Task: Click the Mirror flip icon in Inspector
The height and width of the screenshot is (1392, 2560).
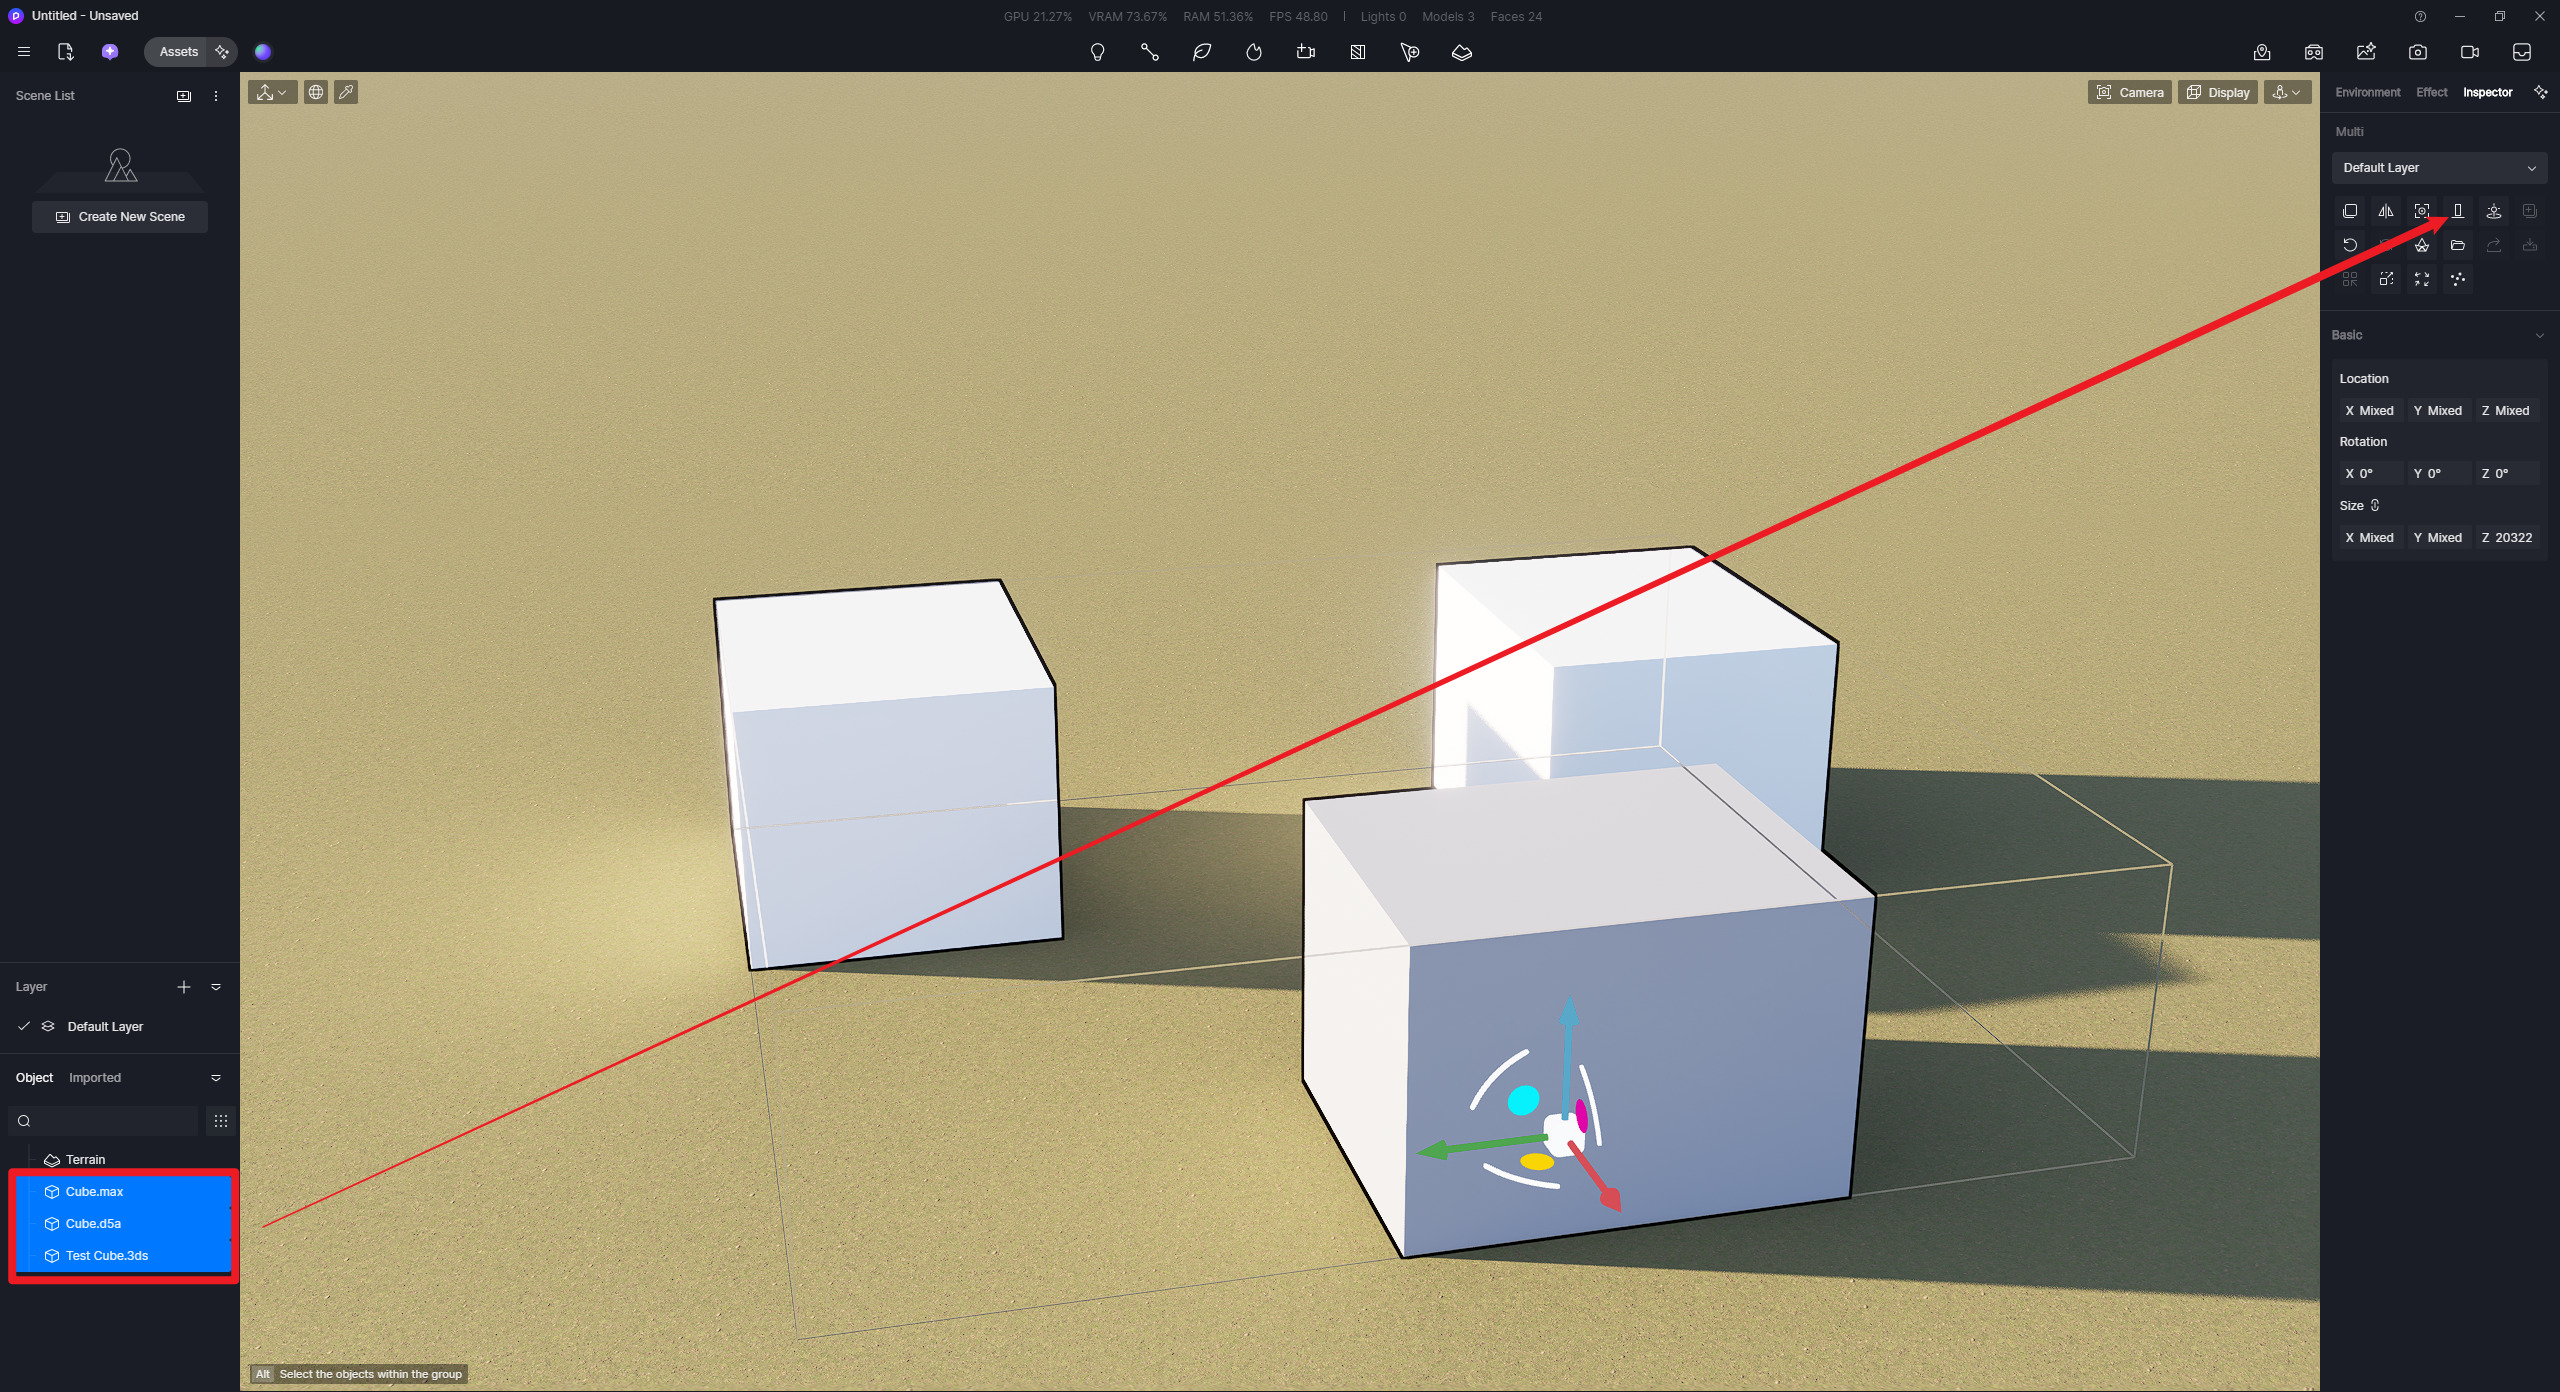Action: 2386,211
